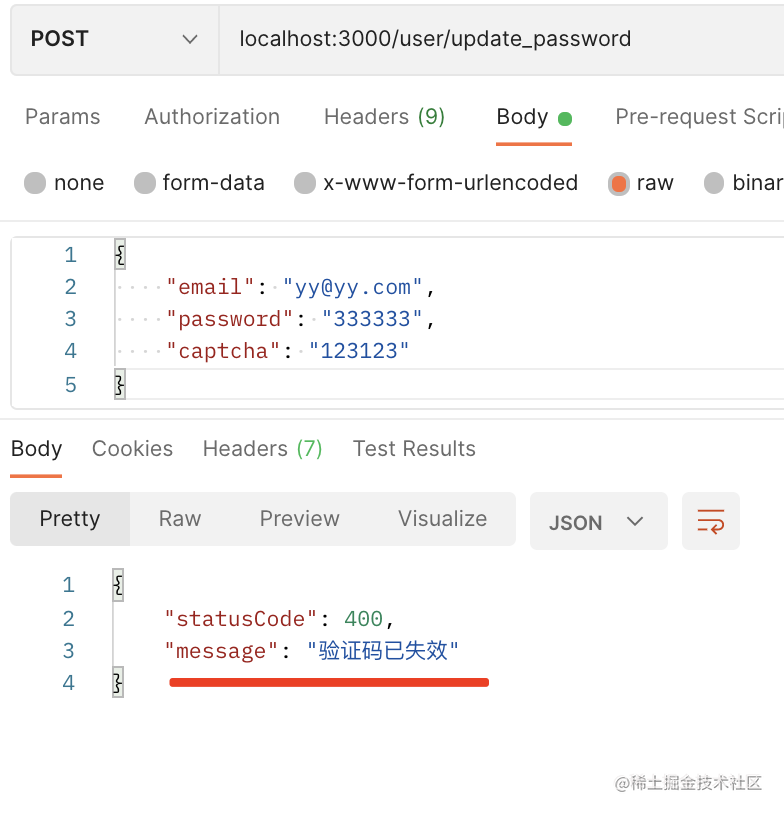Select the raw body type radio

pyautogui.click(x=620, y=183)
